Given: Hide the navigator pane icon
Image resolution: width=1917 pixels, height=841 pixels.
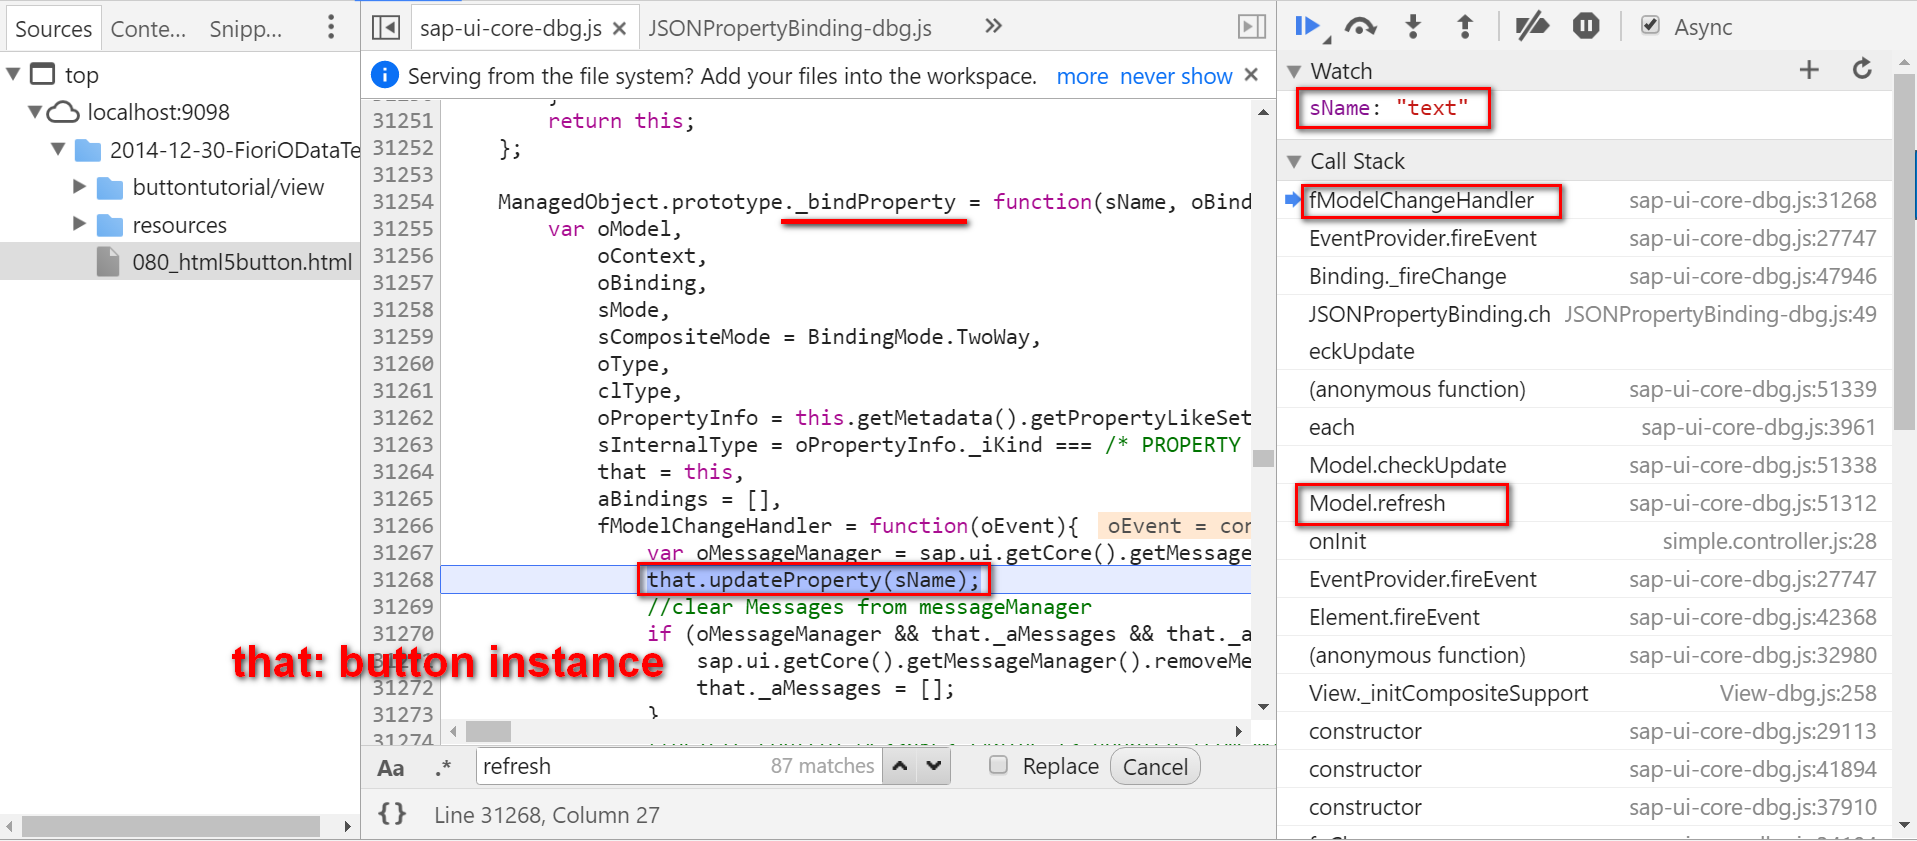Looking at the screenshot, I should coord(386,27).
